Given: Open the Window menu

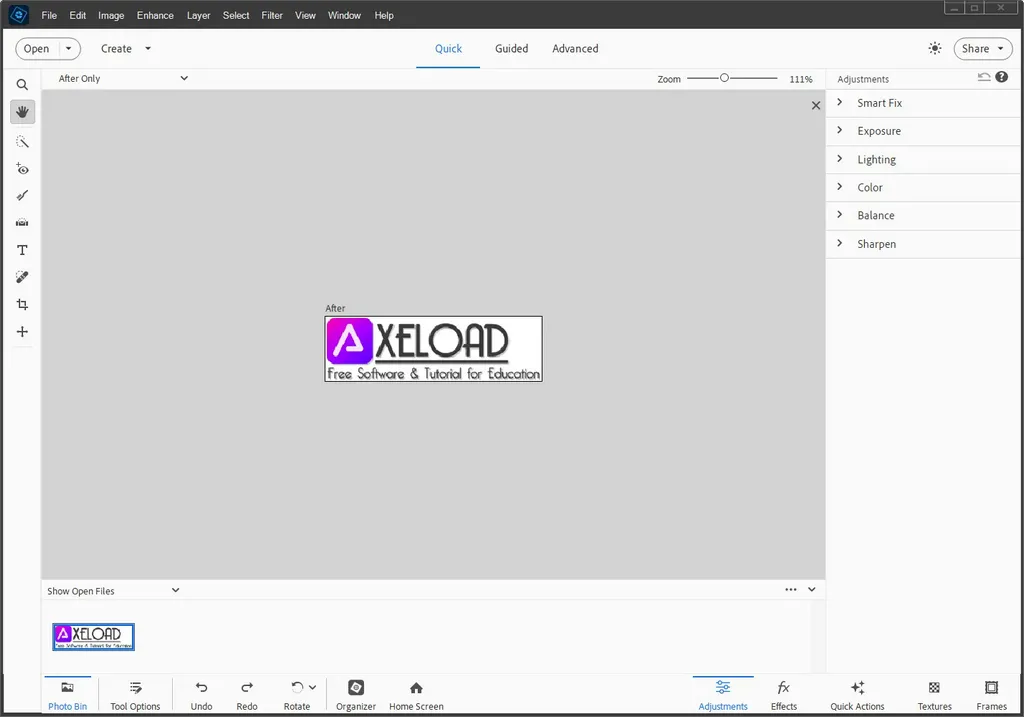Looking at the screenshot, I should click(x=344, y=15).
